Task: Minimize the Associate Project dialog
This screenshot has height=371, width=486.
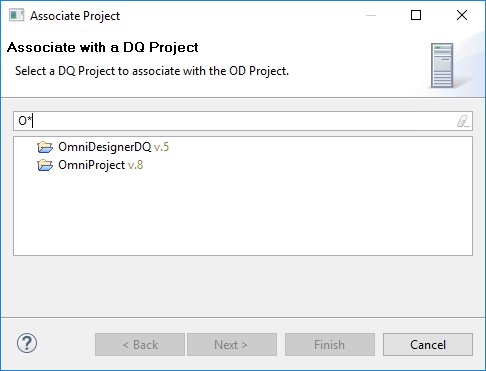Action: pos(371,15)
